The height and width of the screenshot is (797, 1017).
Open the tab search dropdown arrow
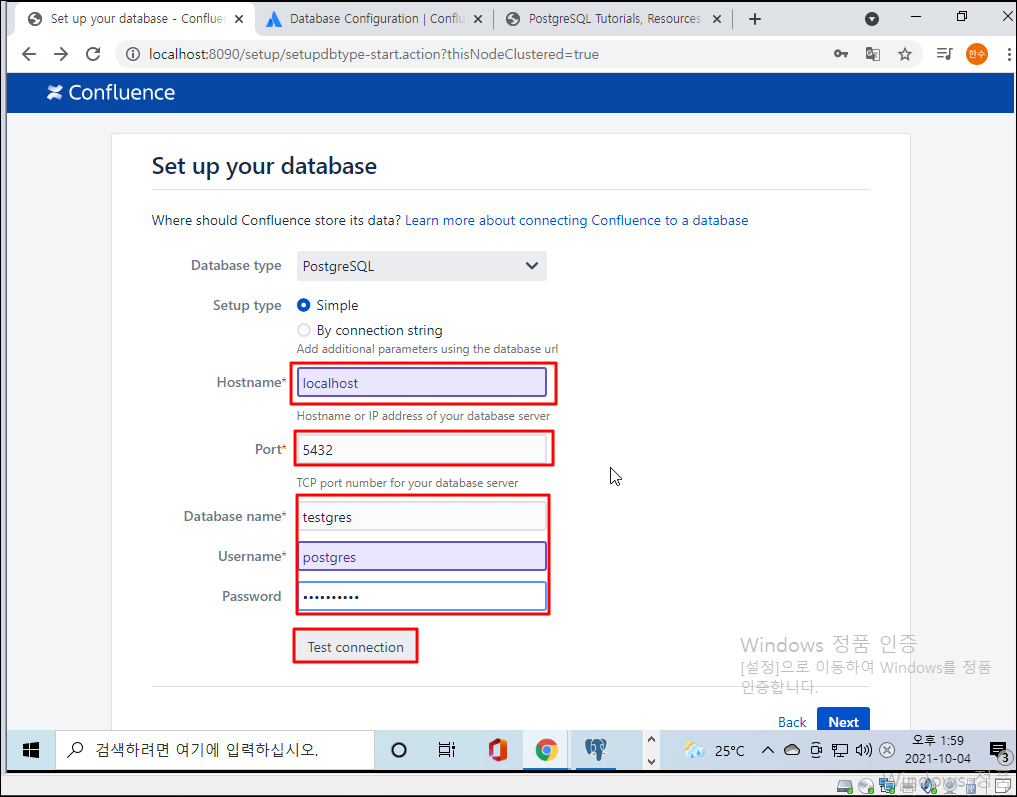pyautogui.click(x=872, y=19)
